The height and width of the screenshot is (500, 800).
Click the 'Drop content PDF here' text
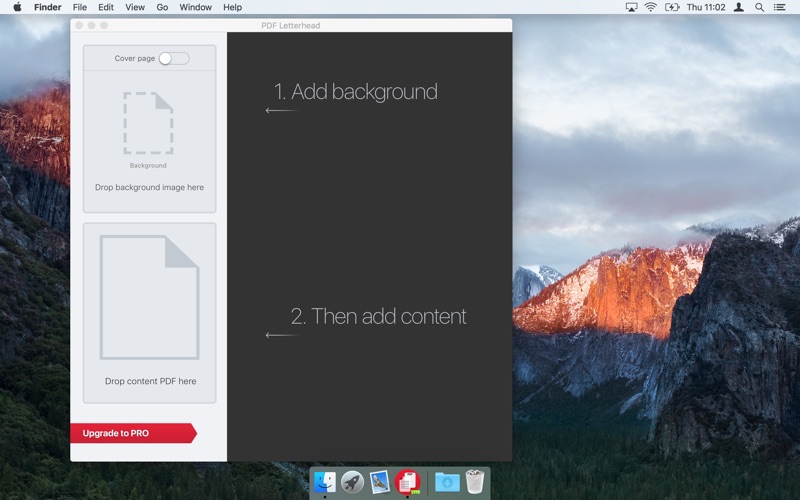[x=150, y=381]
